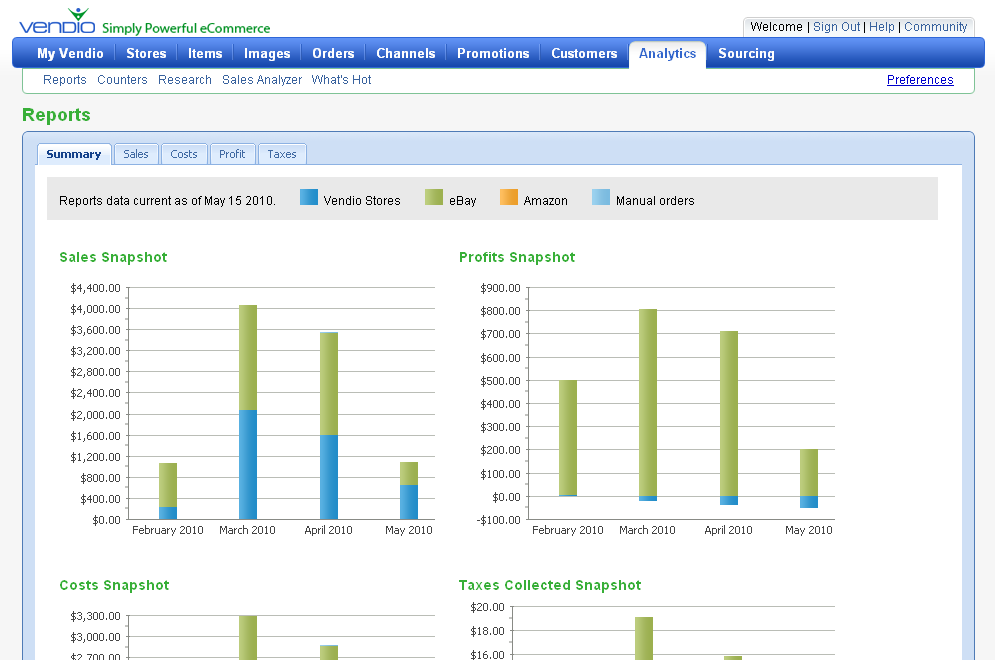Viewport: 995px width, 660px height.
Task: Open the Sales tab in Reports
Action: tap(136, 154)
